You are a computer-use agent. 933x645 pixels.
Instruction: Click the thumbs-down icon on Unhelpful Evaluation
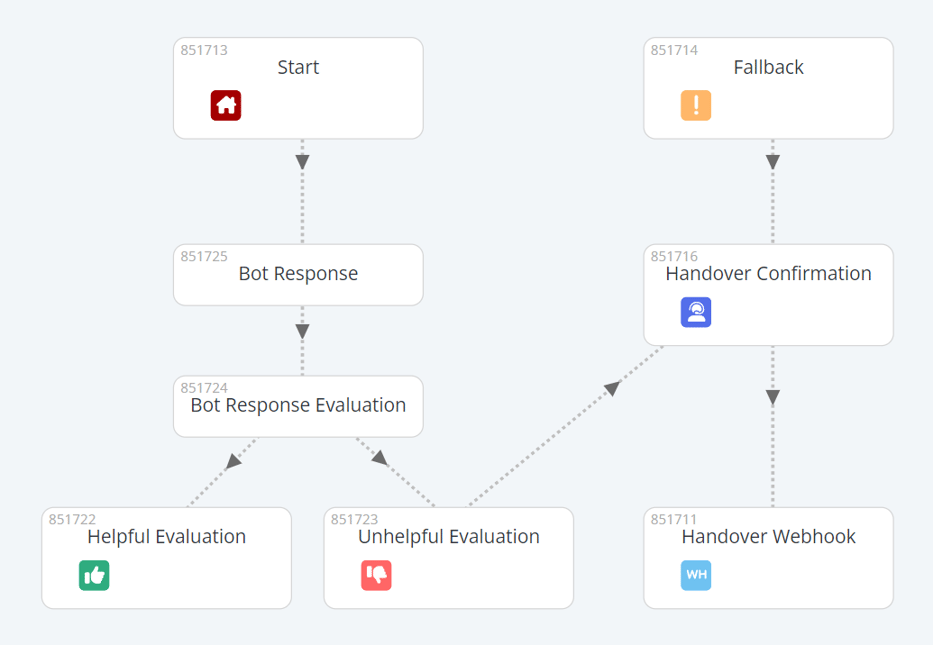pyautogui.click(x=376, y=575)
